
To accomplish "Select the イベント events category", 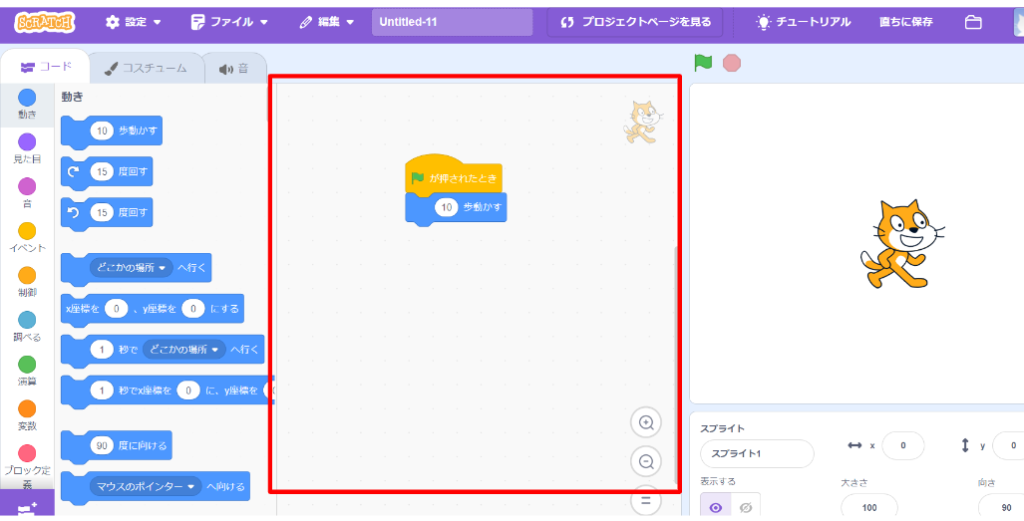I will tap(27, 238).
